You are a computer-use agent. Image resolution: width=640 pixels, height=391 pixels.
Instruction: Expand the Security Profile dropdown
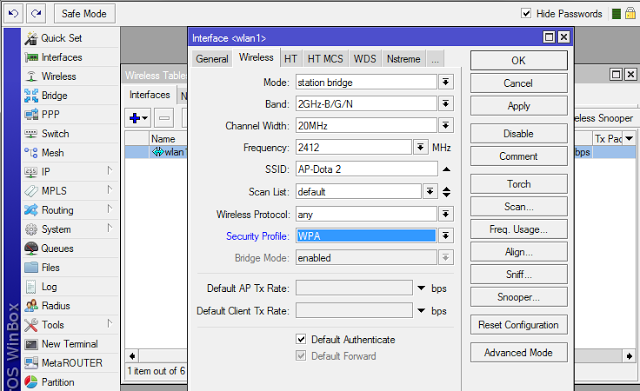(x=446, y=235)
